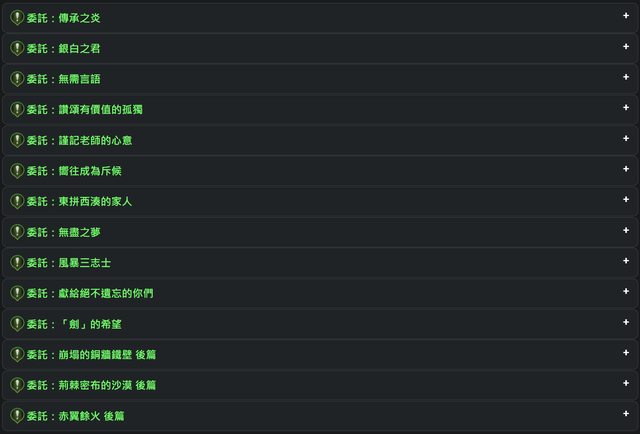
Task: Click quest marker icon beside 銀白之君
Action: tap(16, 48)
